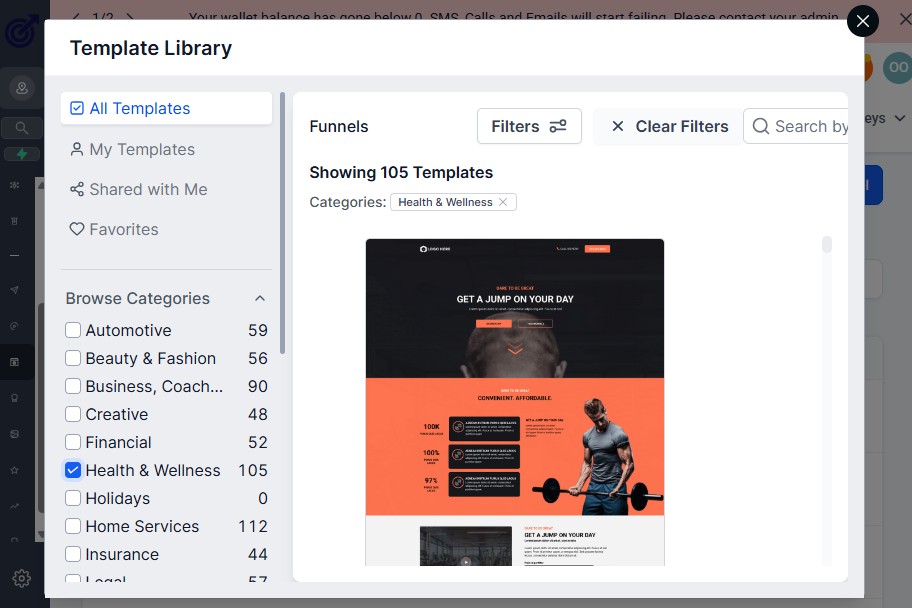Open the fitness funnel template thumbnail
Viewport: 912px width, 608px height.
[x=515, y=402]
